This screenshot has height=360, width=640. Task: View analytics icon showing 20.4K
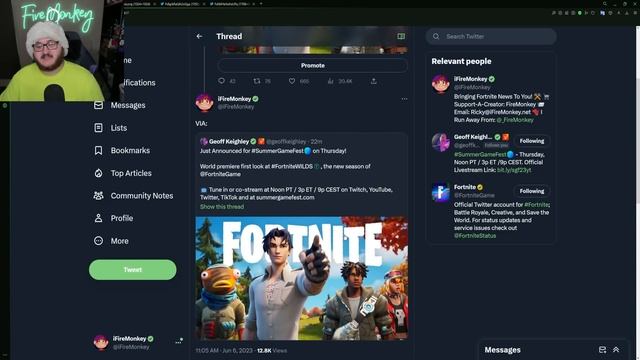tap(330, 81)
